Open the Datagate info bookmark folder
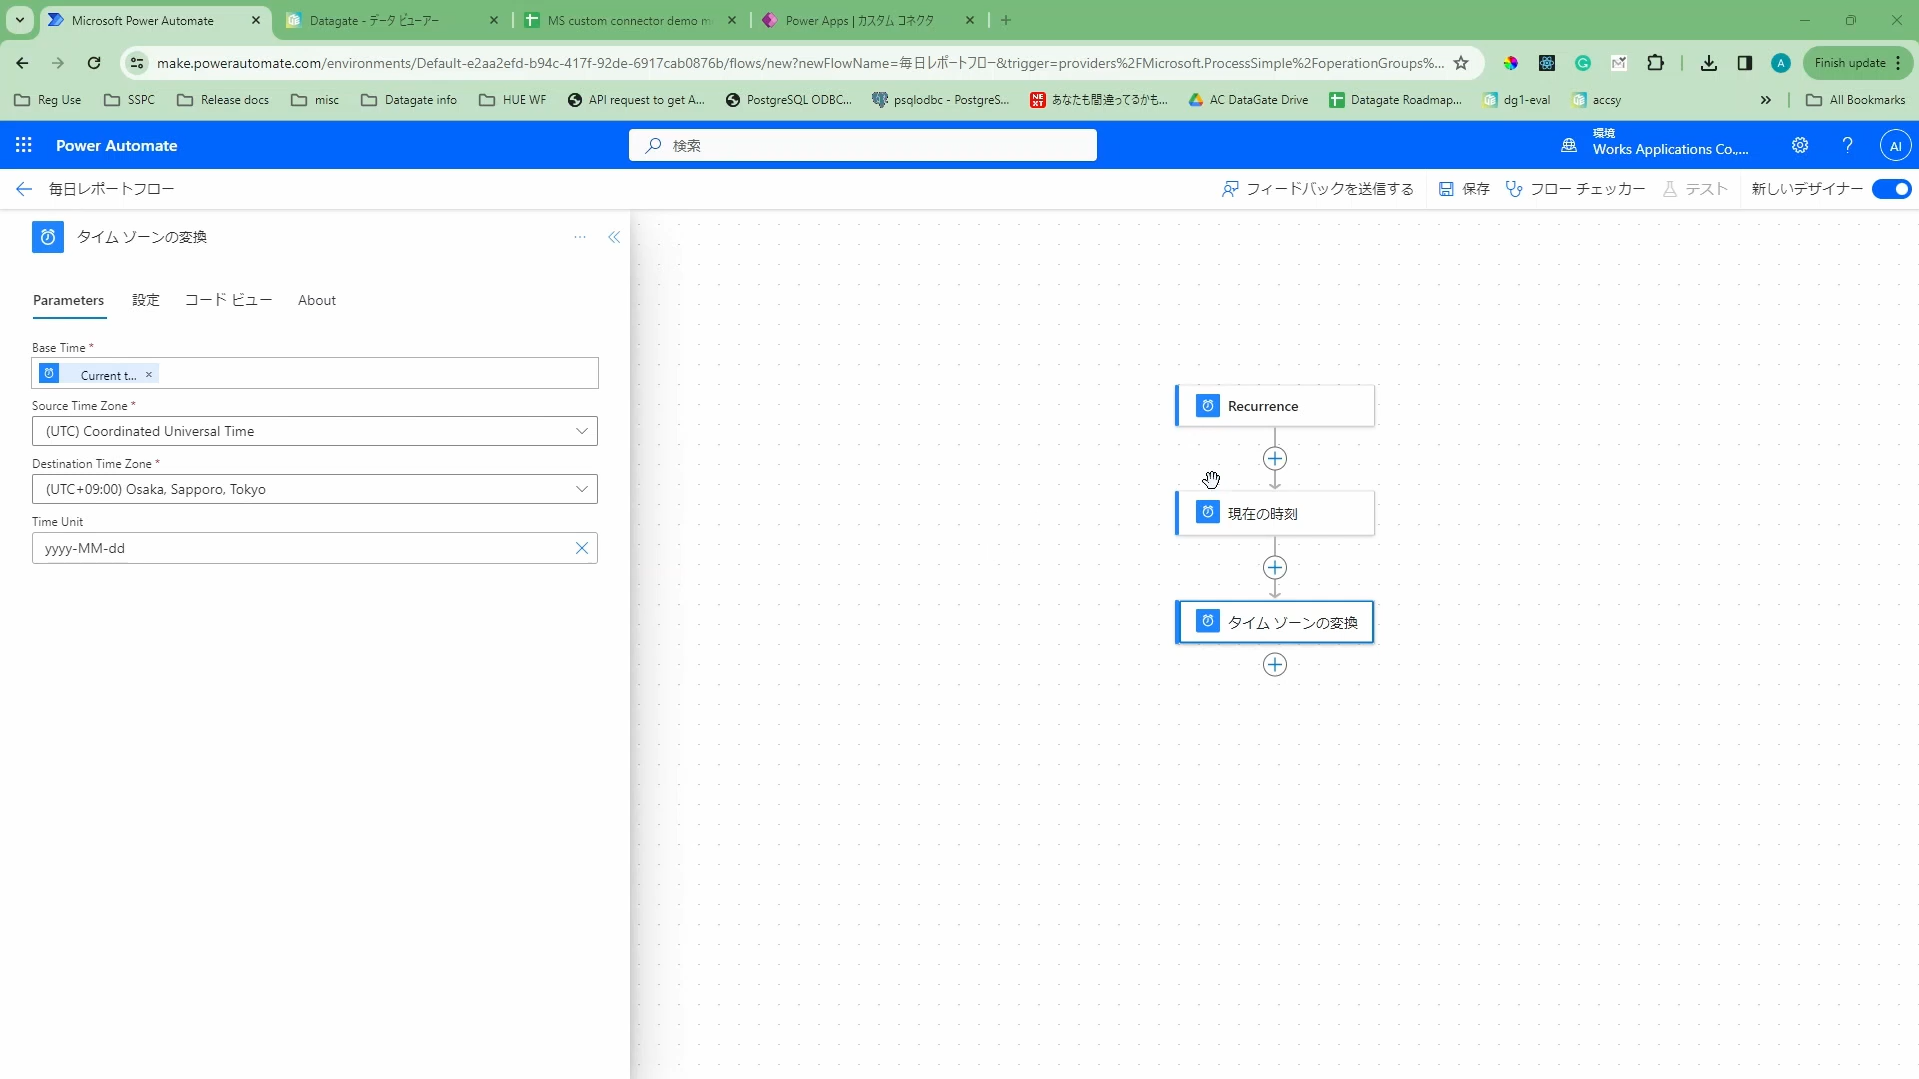Viewport: 1919px width, 1079px height. tap(409, 100)
